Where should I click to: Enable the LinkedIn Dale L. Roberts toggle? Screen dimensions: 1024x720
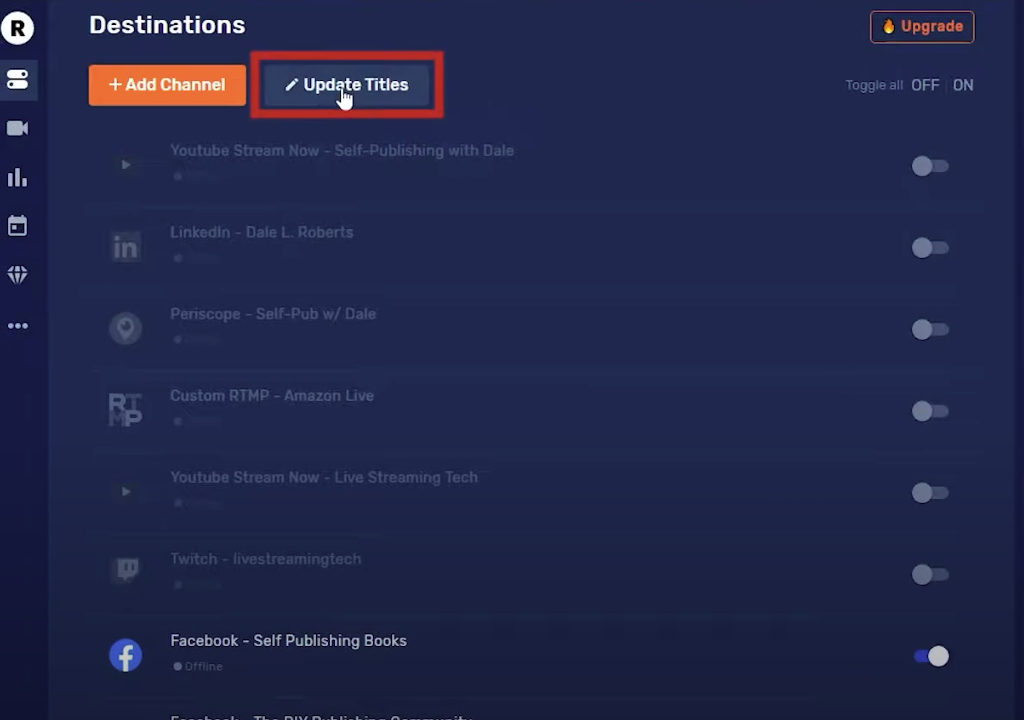click(x=930, y=248)
